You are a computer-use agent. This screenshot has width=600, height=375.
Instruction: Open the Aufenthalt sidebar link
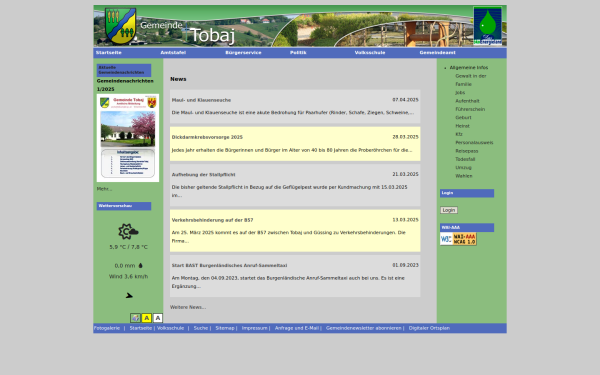point(467,101)
